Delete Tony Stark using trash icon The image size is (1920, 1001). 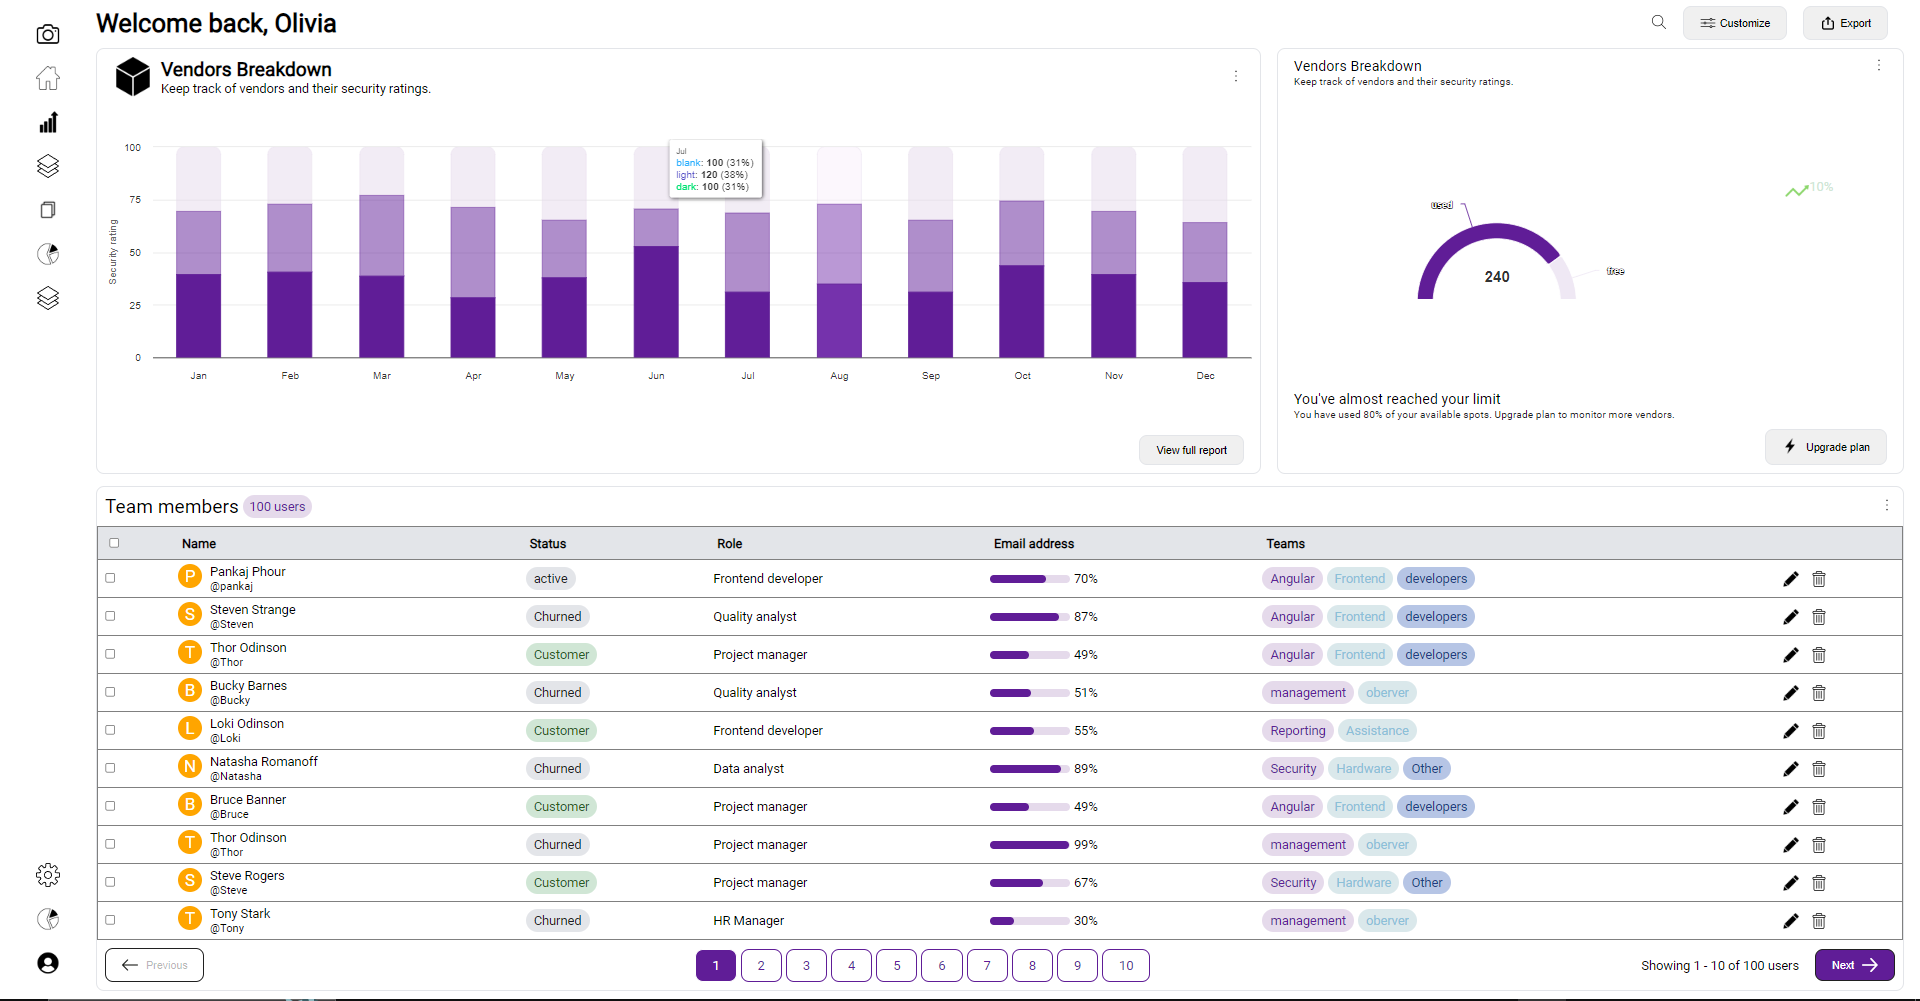click(x=1819, y=921)
